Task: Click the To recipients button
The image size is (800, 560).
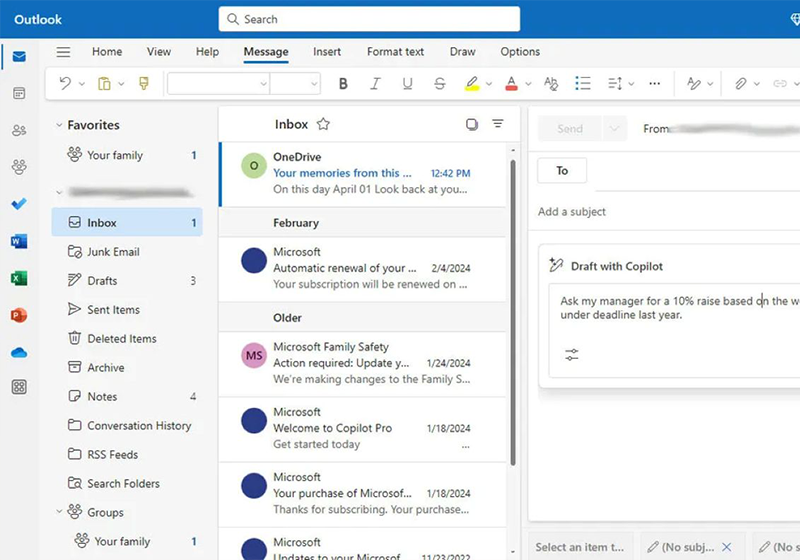Action: click(562, 170)
